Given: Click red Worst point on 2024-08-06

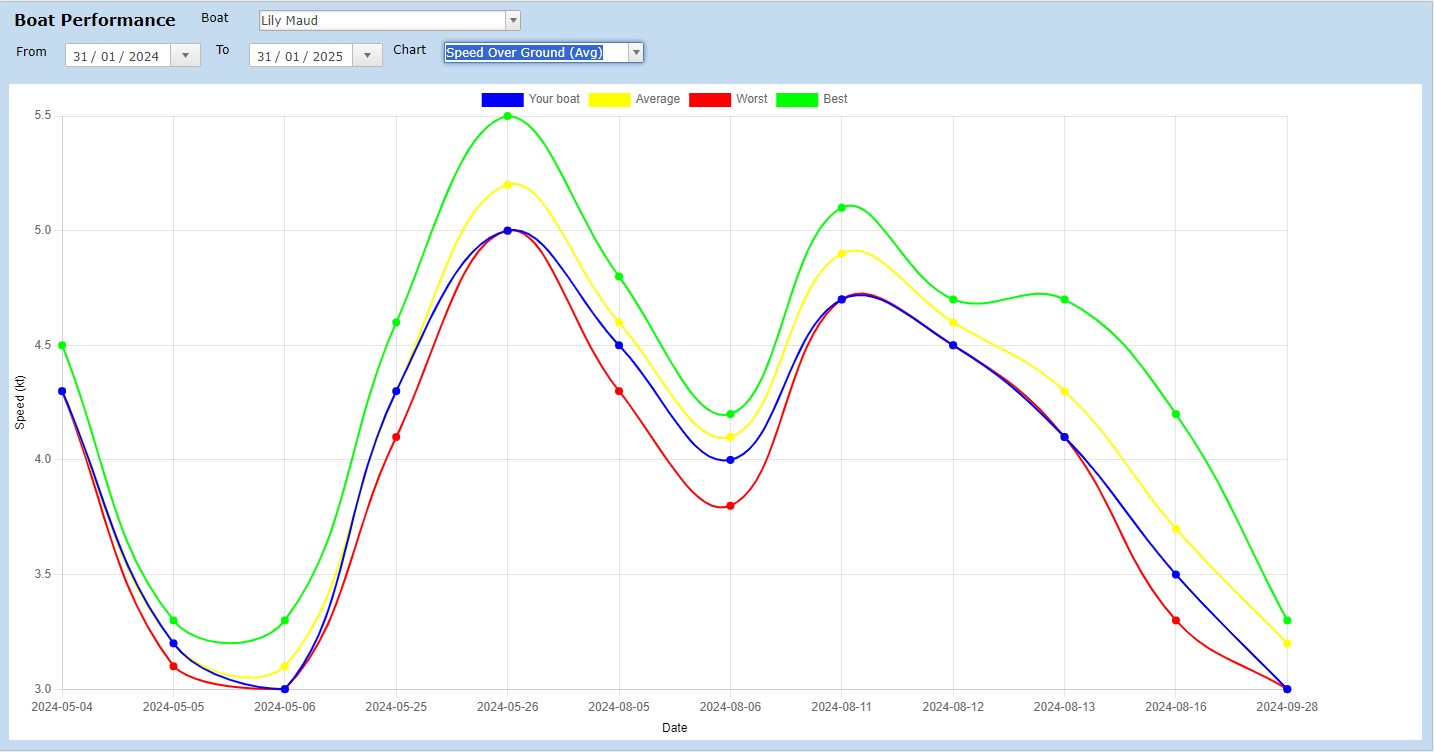Looking at the screenshot, I should (731, 506).
